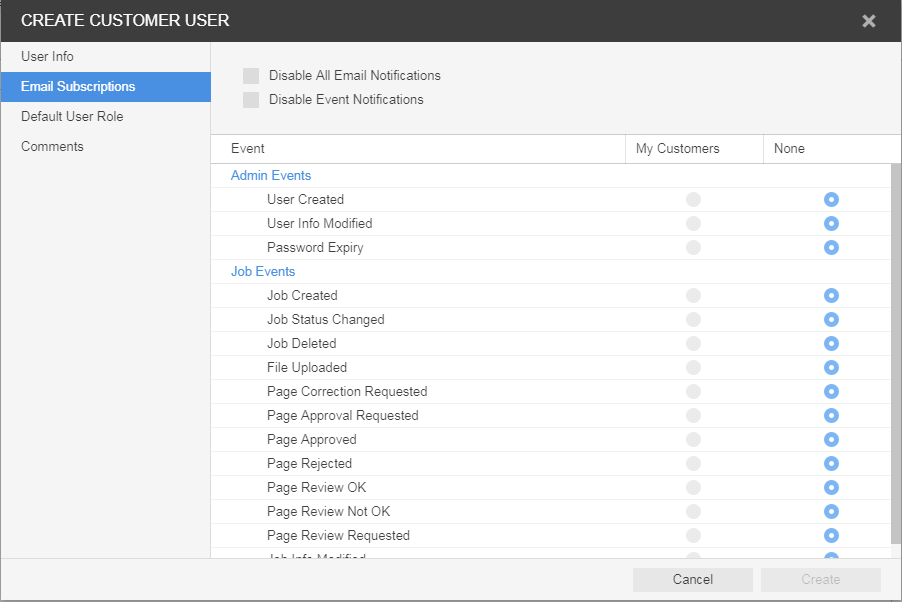
Task: Click the Cancel button
Action: [692, 580]
